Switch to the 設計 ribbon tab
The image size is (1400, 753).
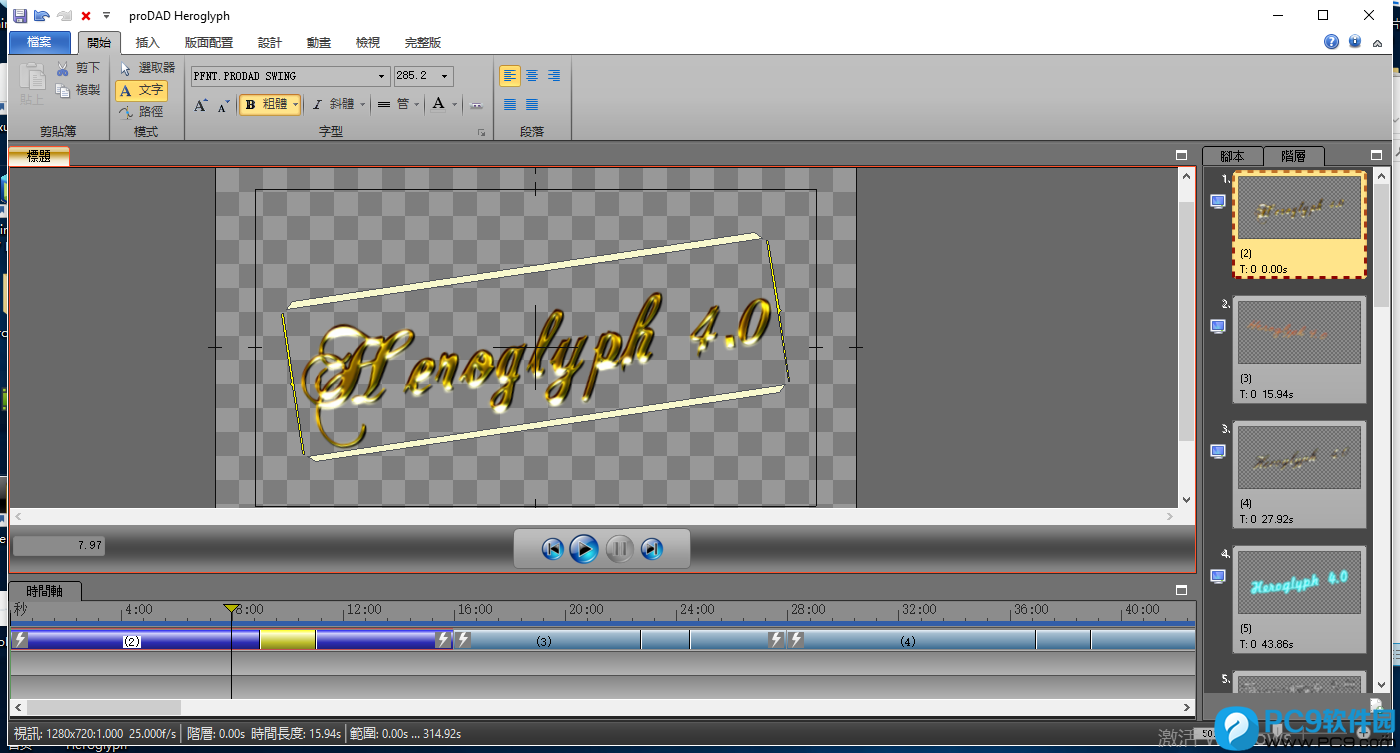tap(270, 42)
